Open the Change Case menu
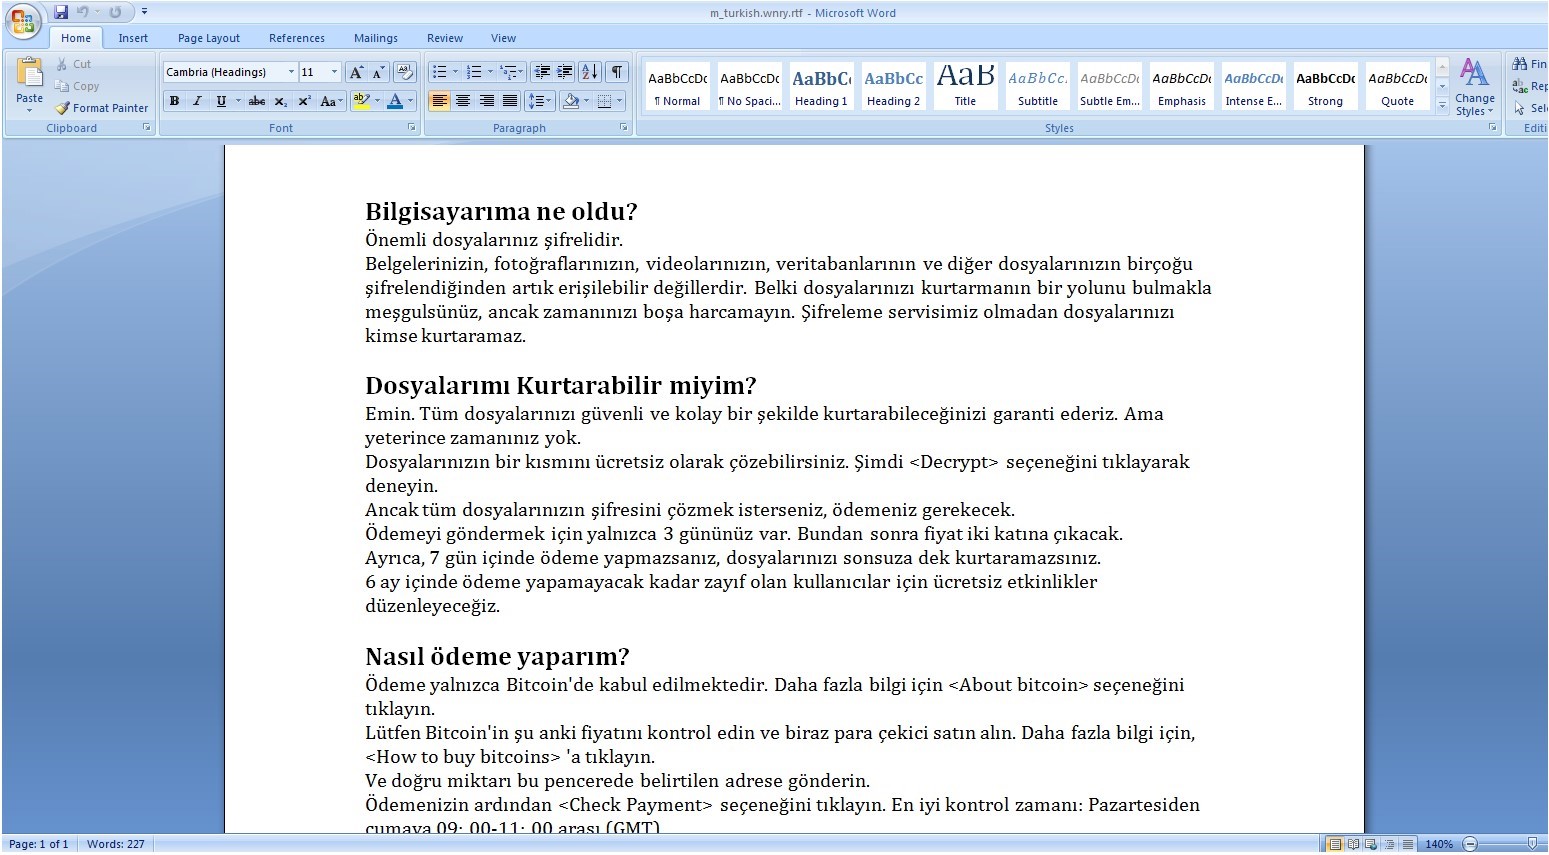The image size is (1549, 855). (330, 101)
